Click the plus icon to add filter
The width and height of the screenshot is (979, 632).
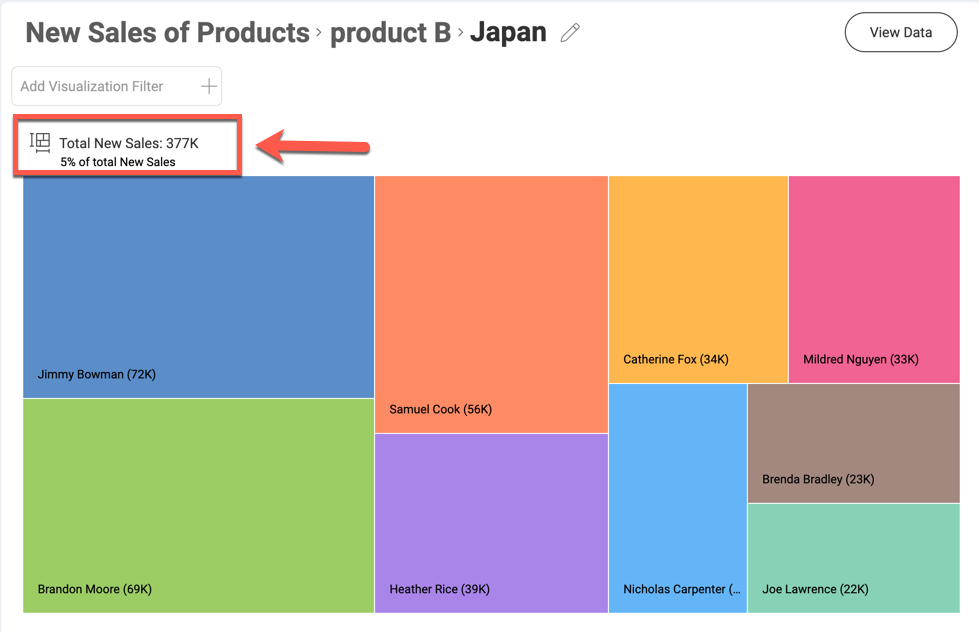click(x=209, y=86)
